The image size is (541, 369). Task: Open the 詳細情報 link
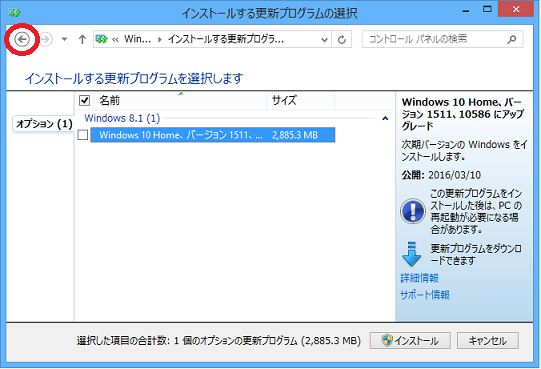pos(420,278)
